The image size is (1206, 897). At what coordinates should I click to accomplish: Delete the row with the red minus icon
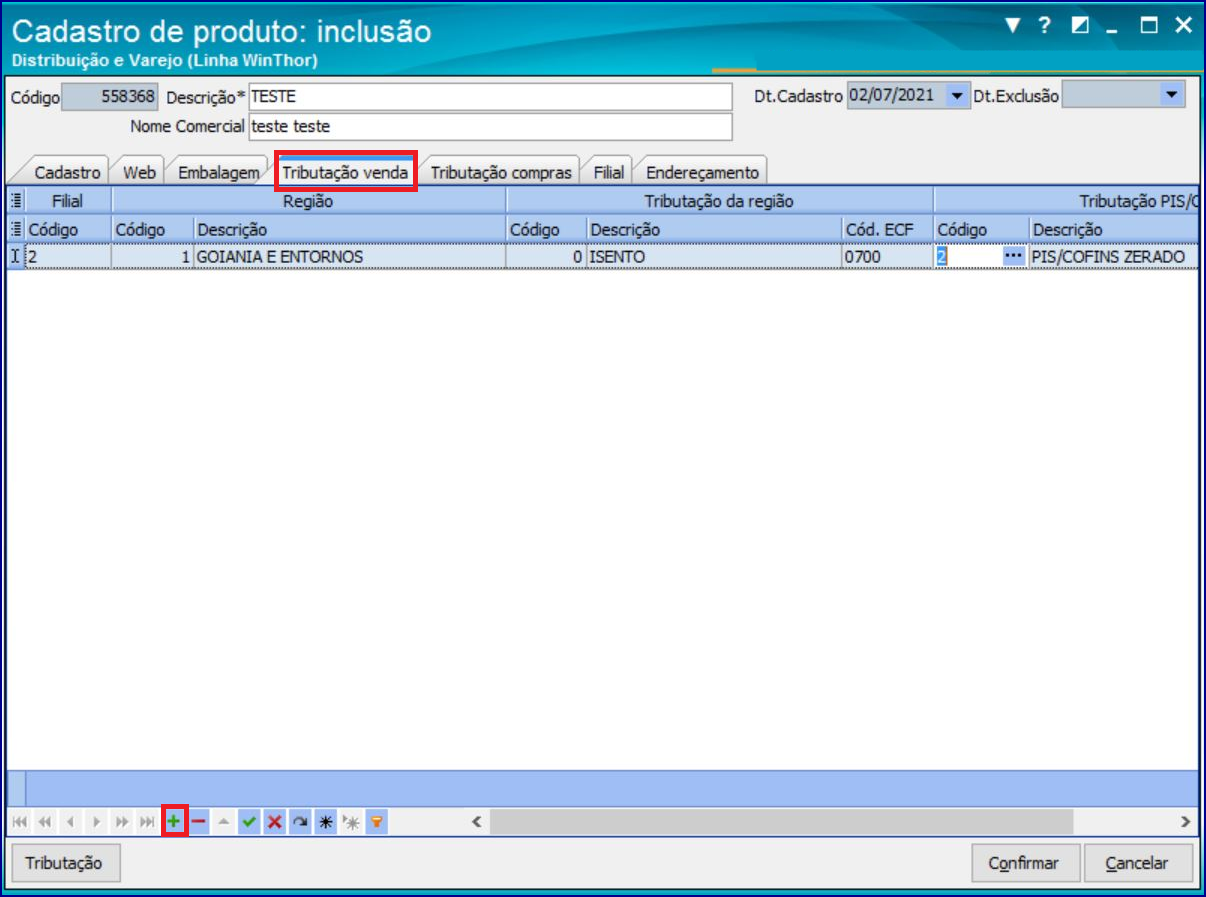(x=198, y=822)
